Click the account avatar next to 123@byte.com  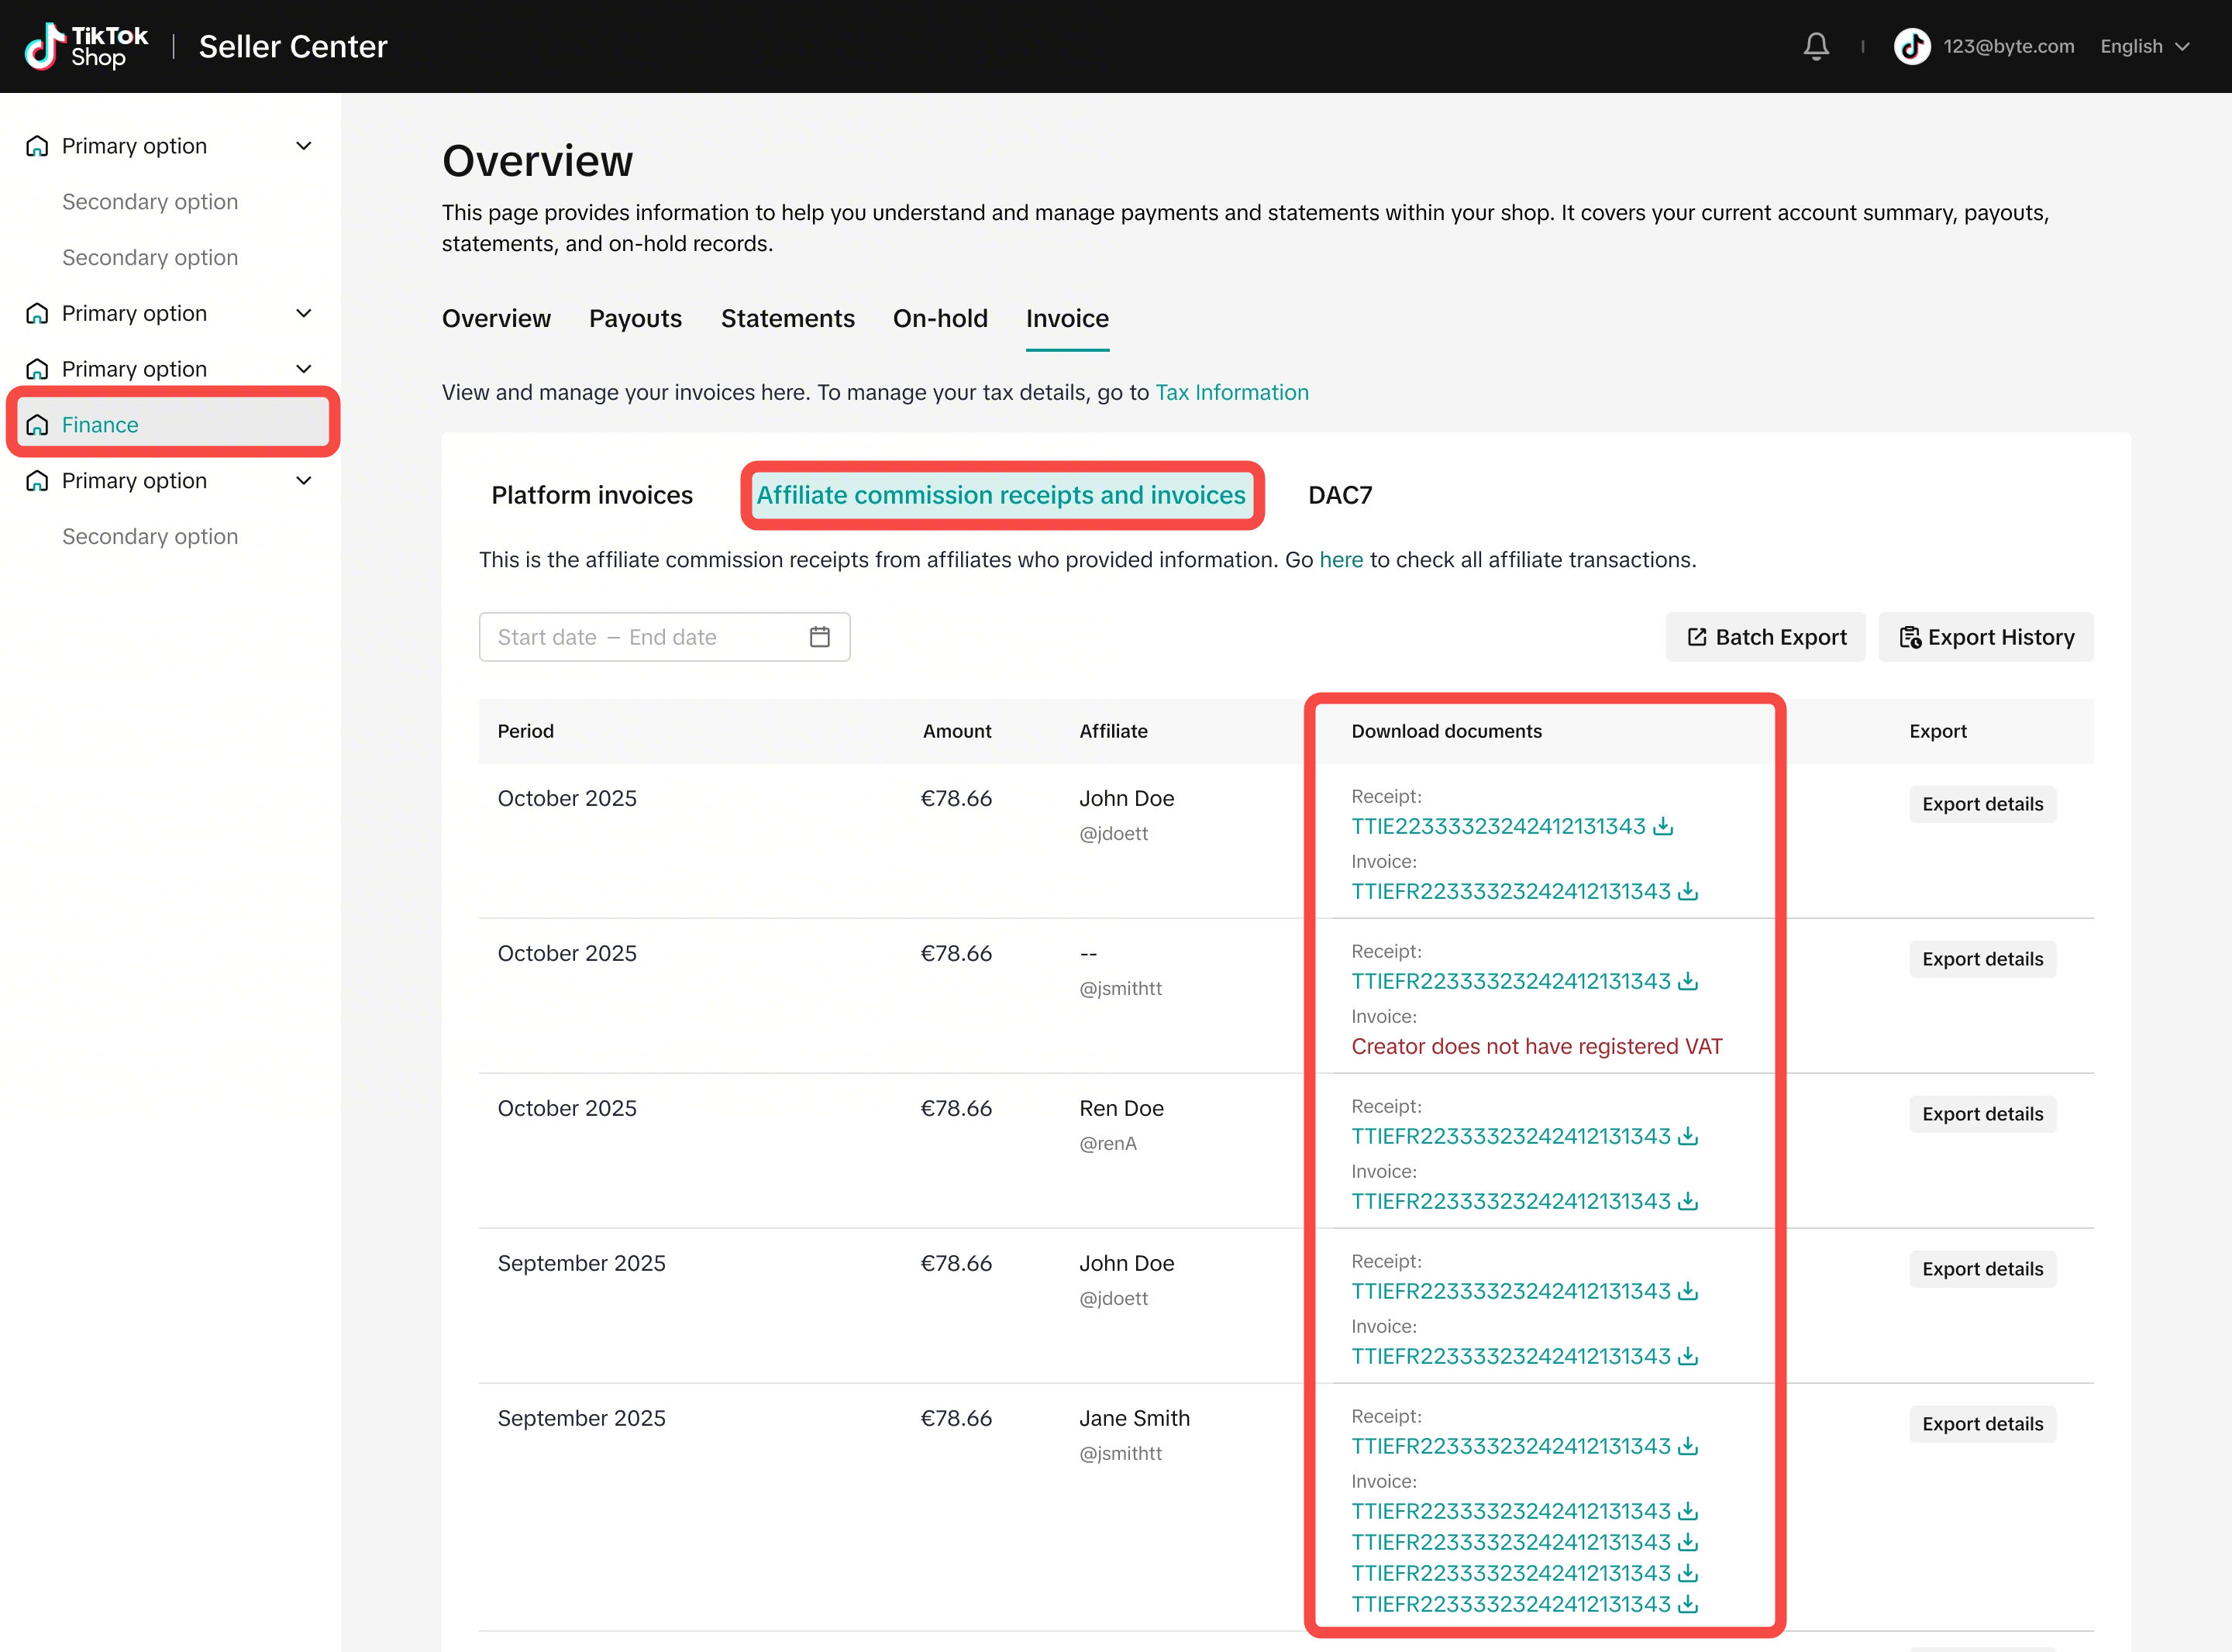click(x=1912, y=46)
